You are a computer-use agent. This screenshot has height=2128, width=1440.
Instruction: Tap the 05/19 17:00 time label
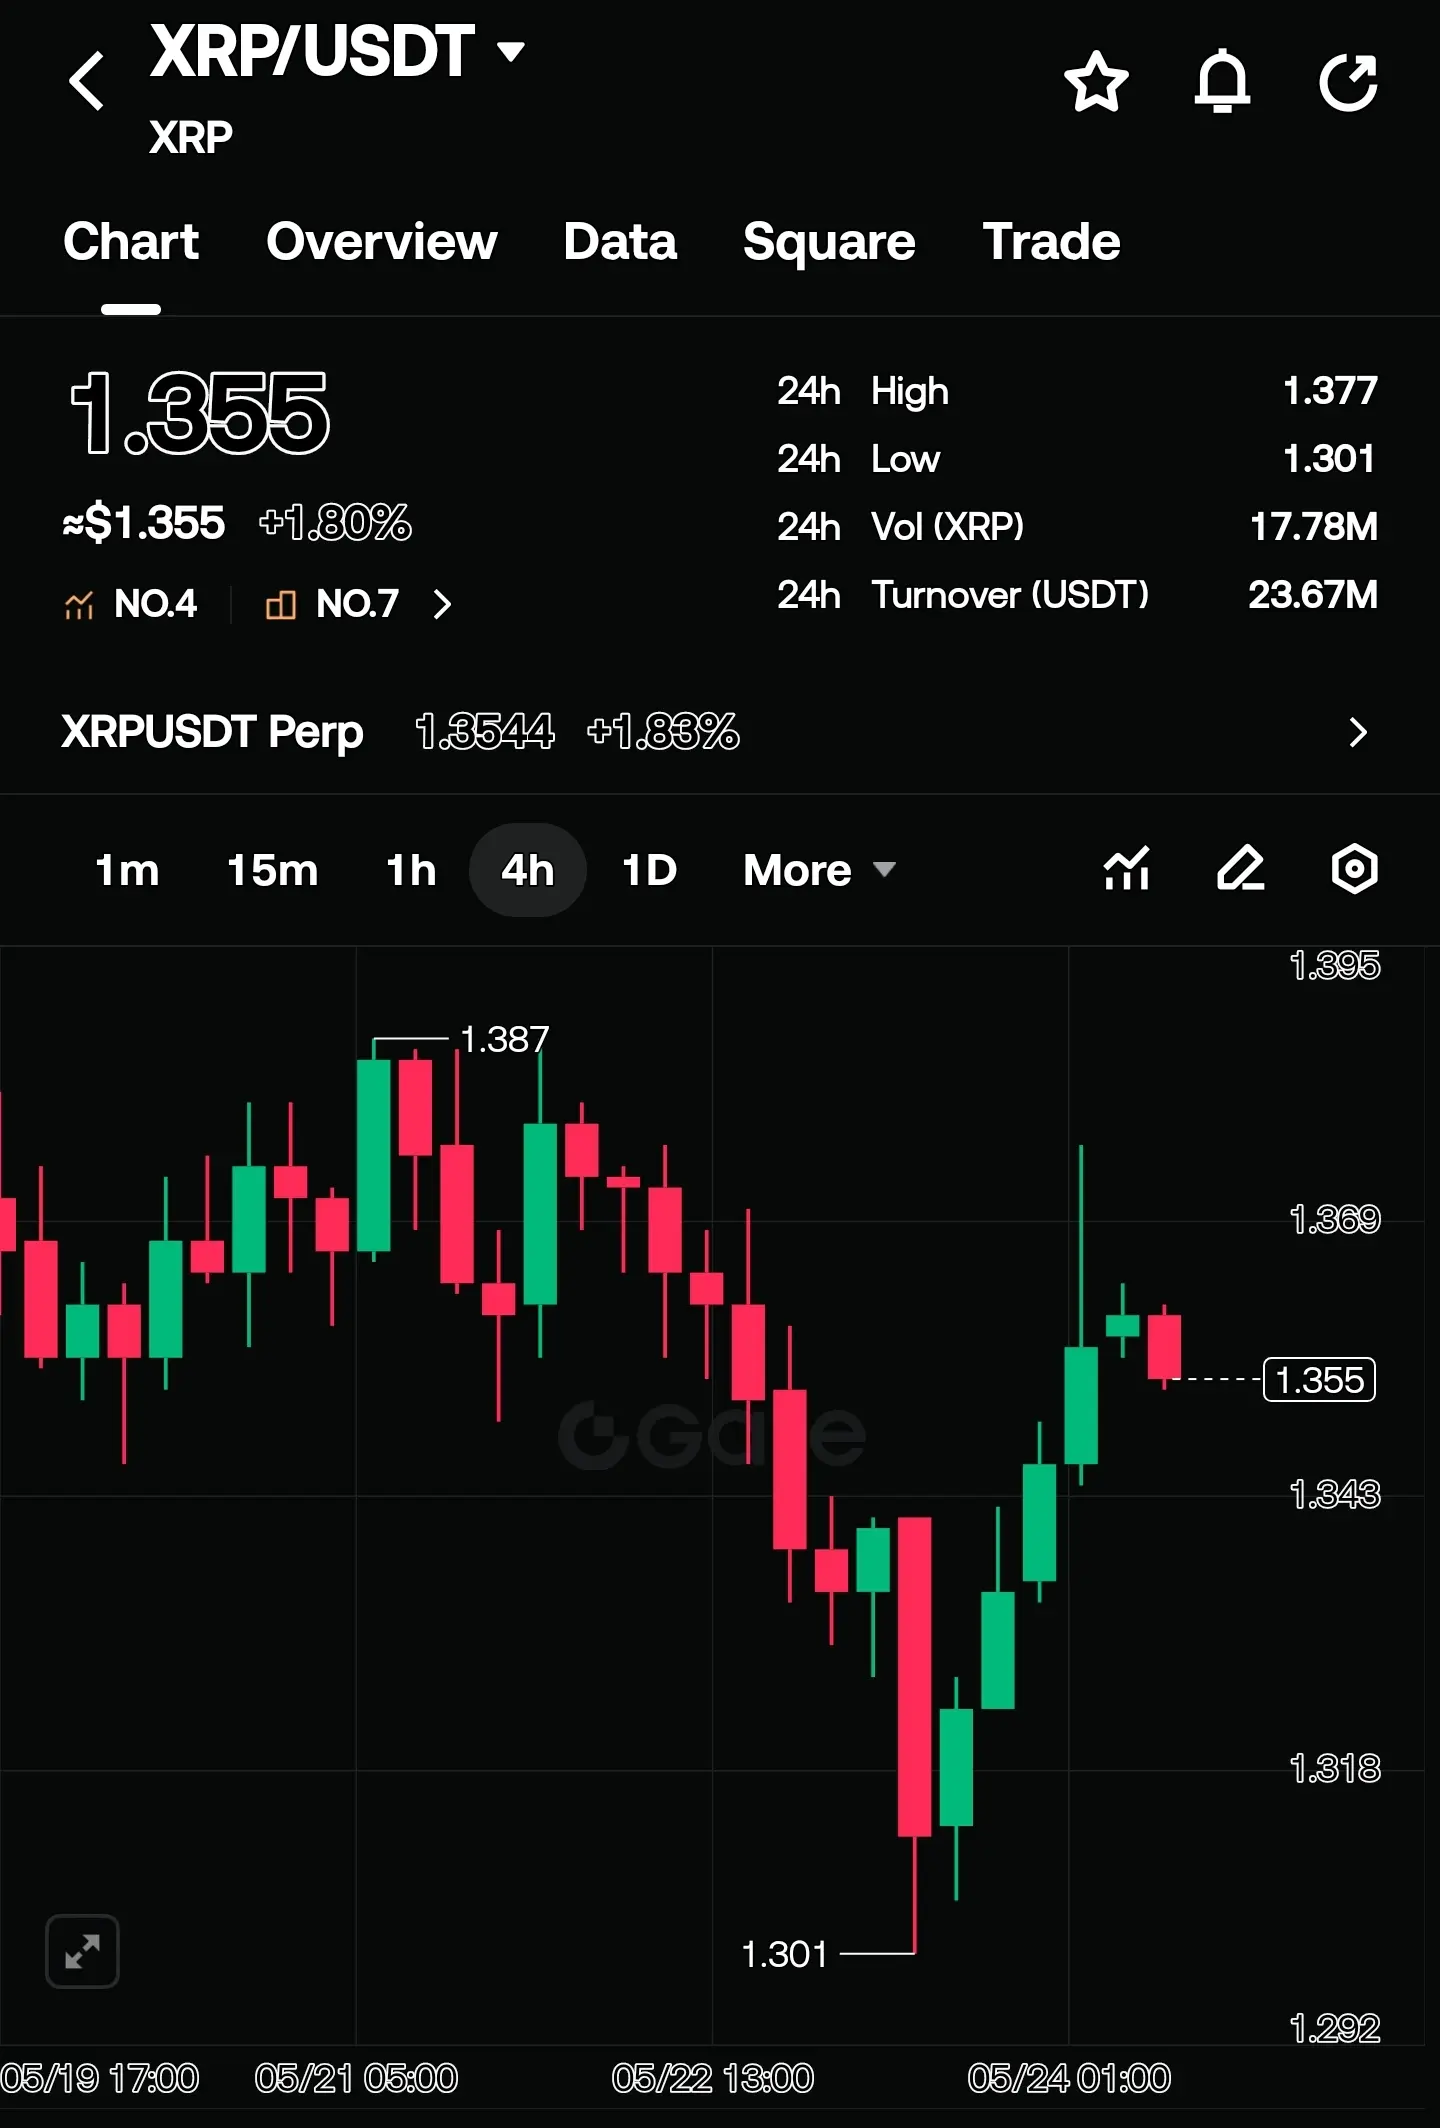(100, 2079)
